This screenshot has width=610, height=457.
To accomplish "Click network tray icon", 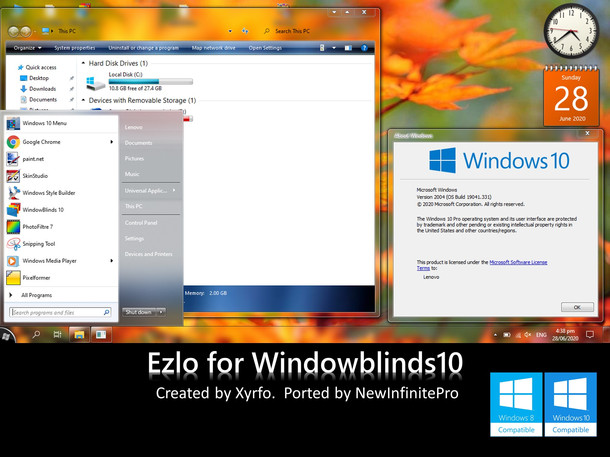I will click(518, 335).
